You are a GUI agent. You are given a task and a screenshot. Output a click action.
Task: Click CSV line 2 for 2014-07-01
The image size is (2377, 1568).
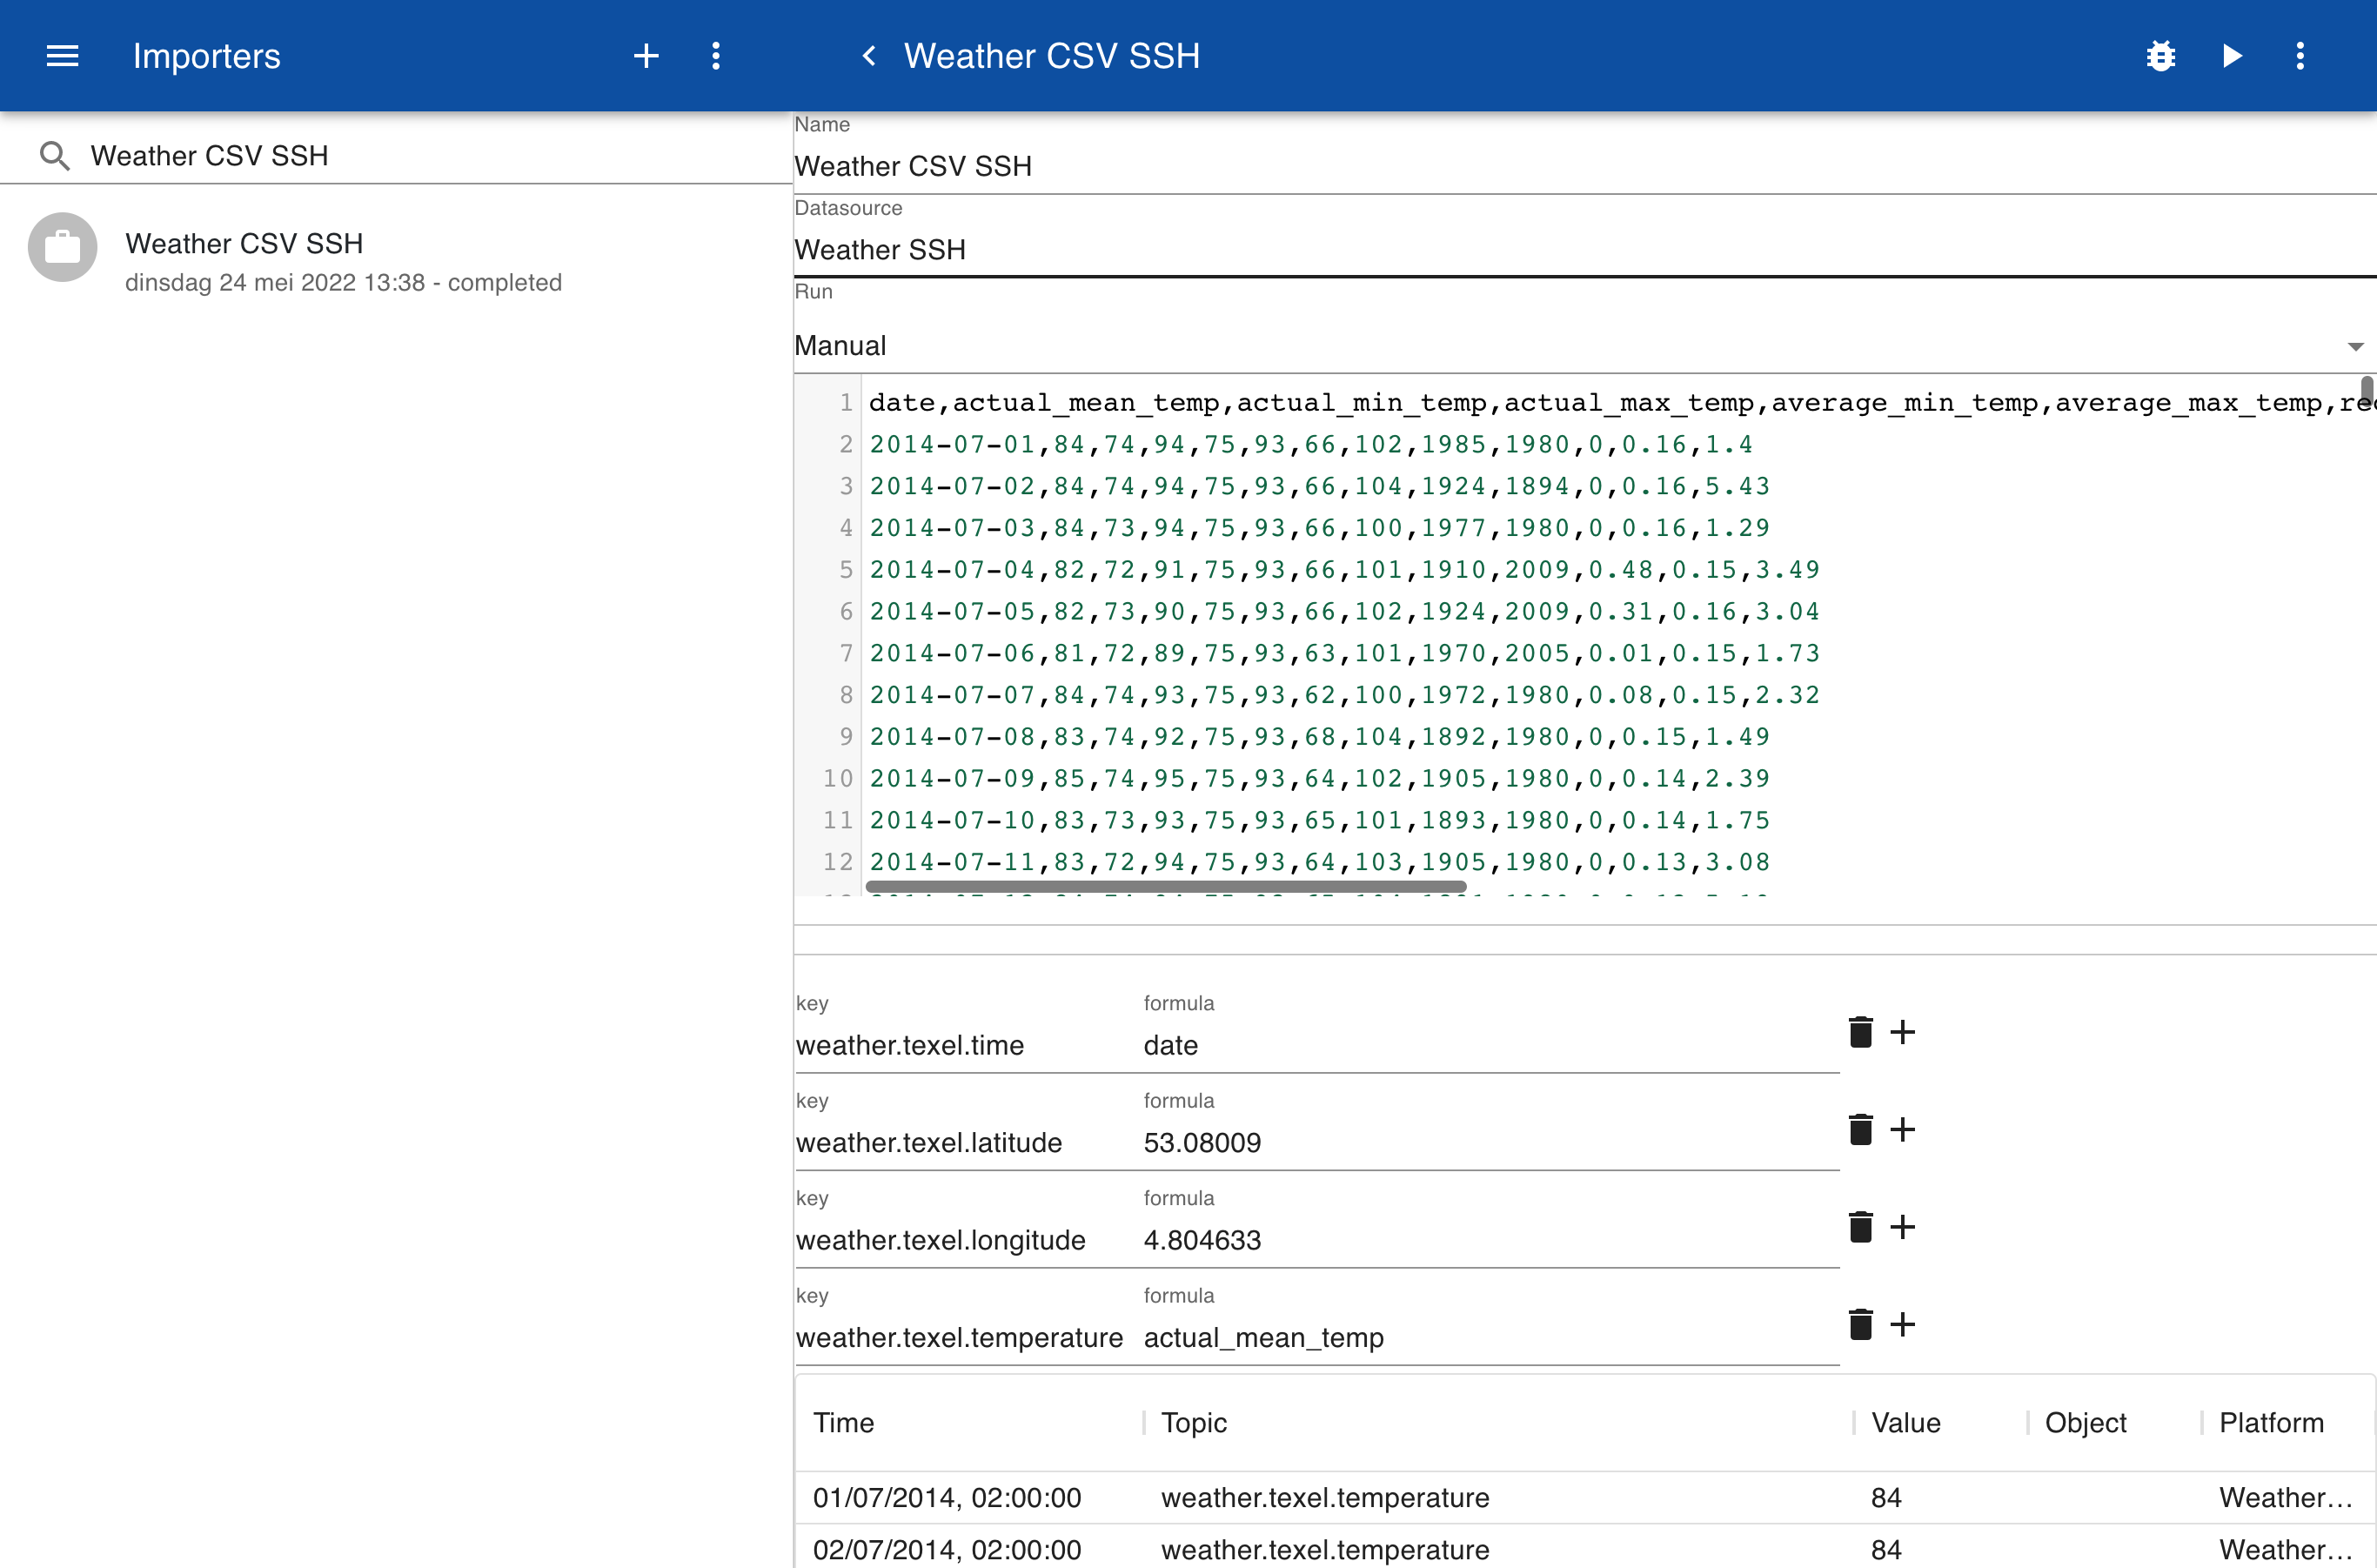pyautogui.click(x=1310, y=445)
